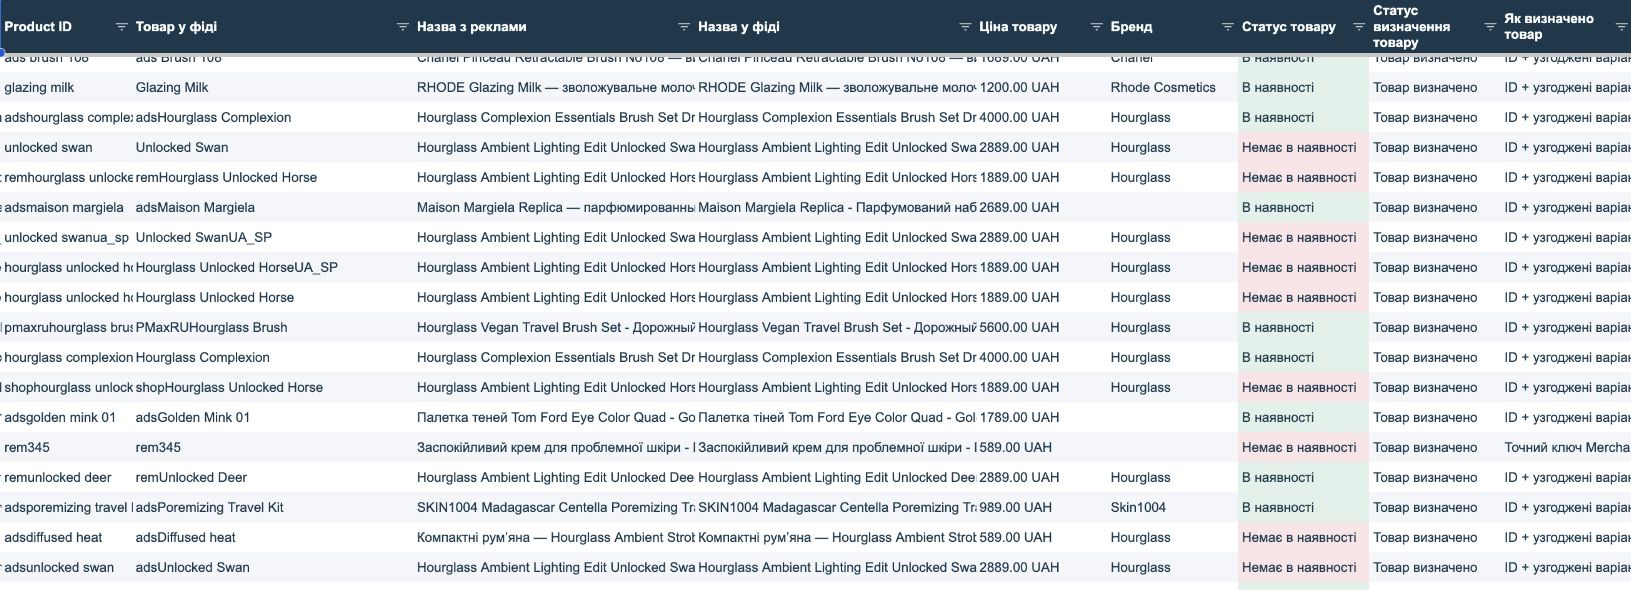Image resolution: width=1631 pixels, height=590 pixels.
Task: Open Як визначено товар filter dropdown
Action: (1621, 27)
